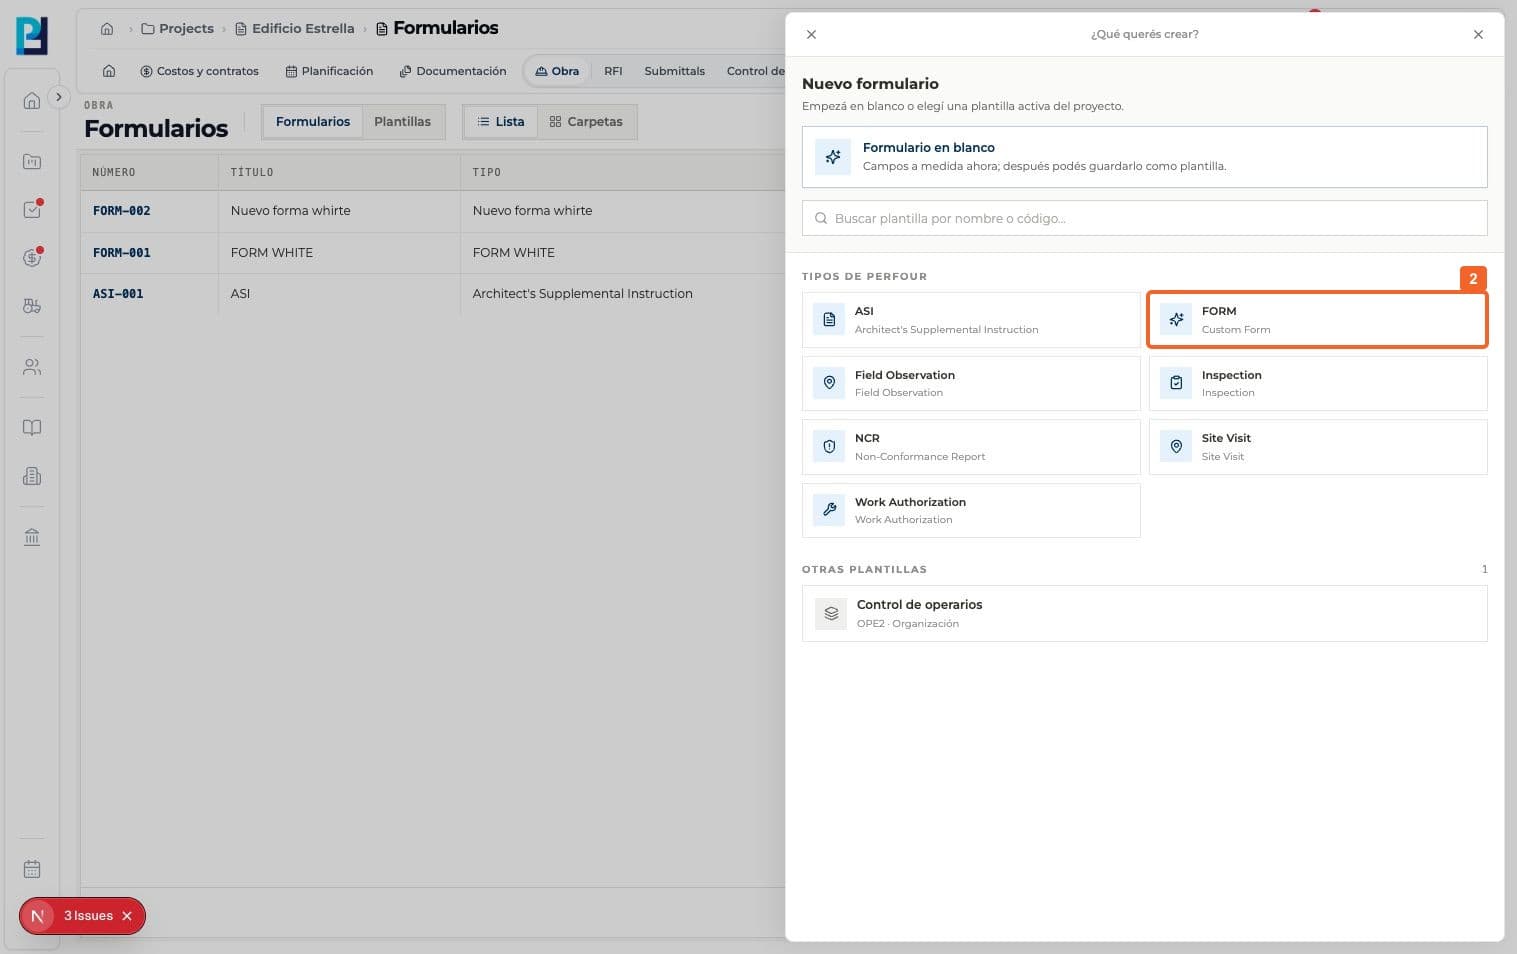Viewport: 1517px width, 954px height.
Task: Switch to Carpetas view
Action: 586,122
